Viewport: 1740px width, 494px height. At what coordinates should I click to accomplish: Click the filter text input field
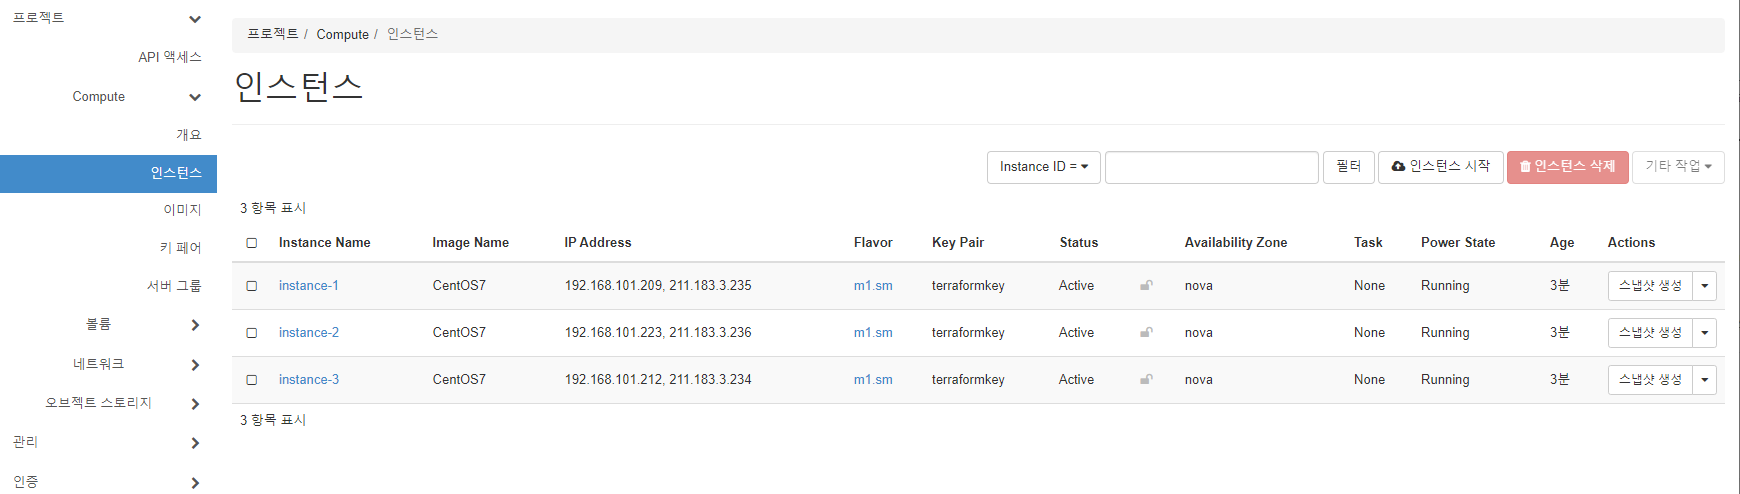click(x=1211, y=167)
